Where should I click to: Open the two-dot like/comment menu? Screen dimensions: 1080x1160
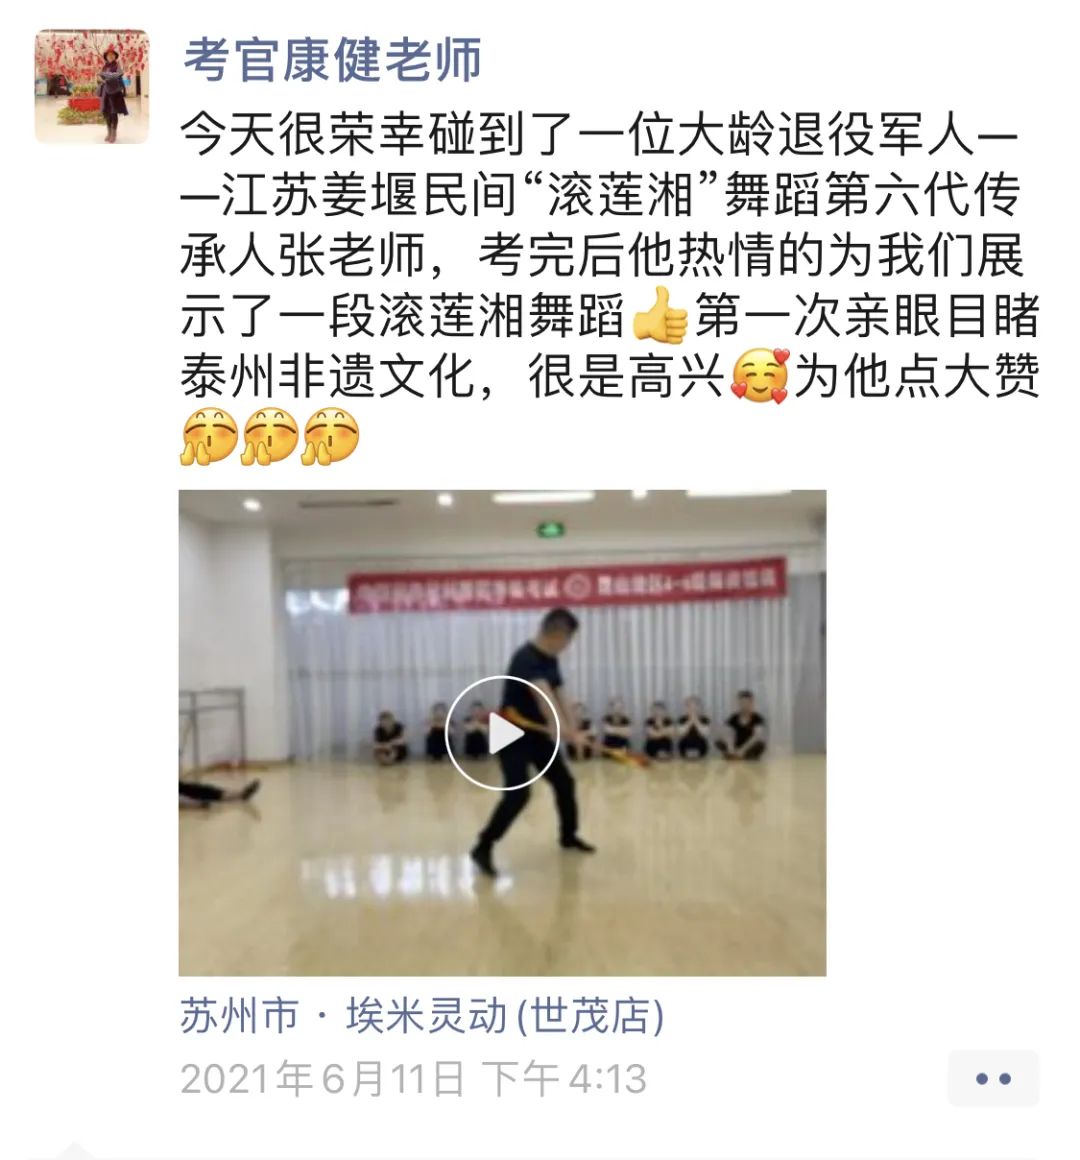(x=993, y=1079)
